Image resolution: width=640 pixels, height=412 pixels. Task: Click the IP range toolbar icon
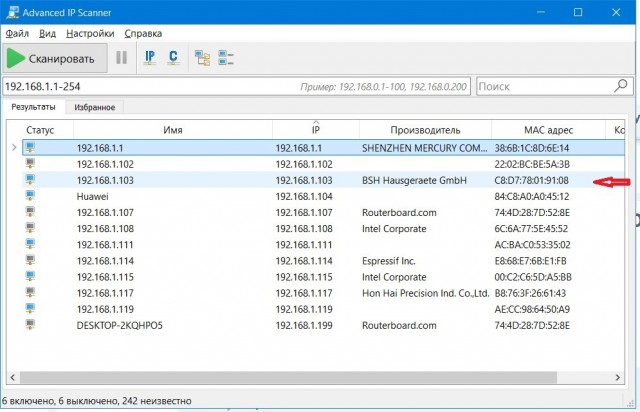[x=150, y=58]
